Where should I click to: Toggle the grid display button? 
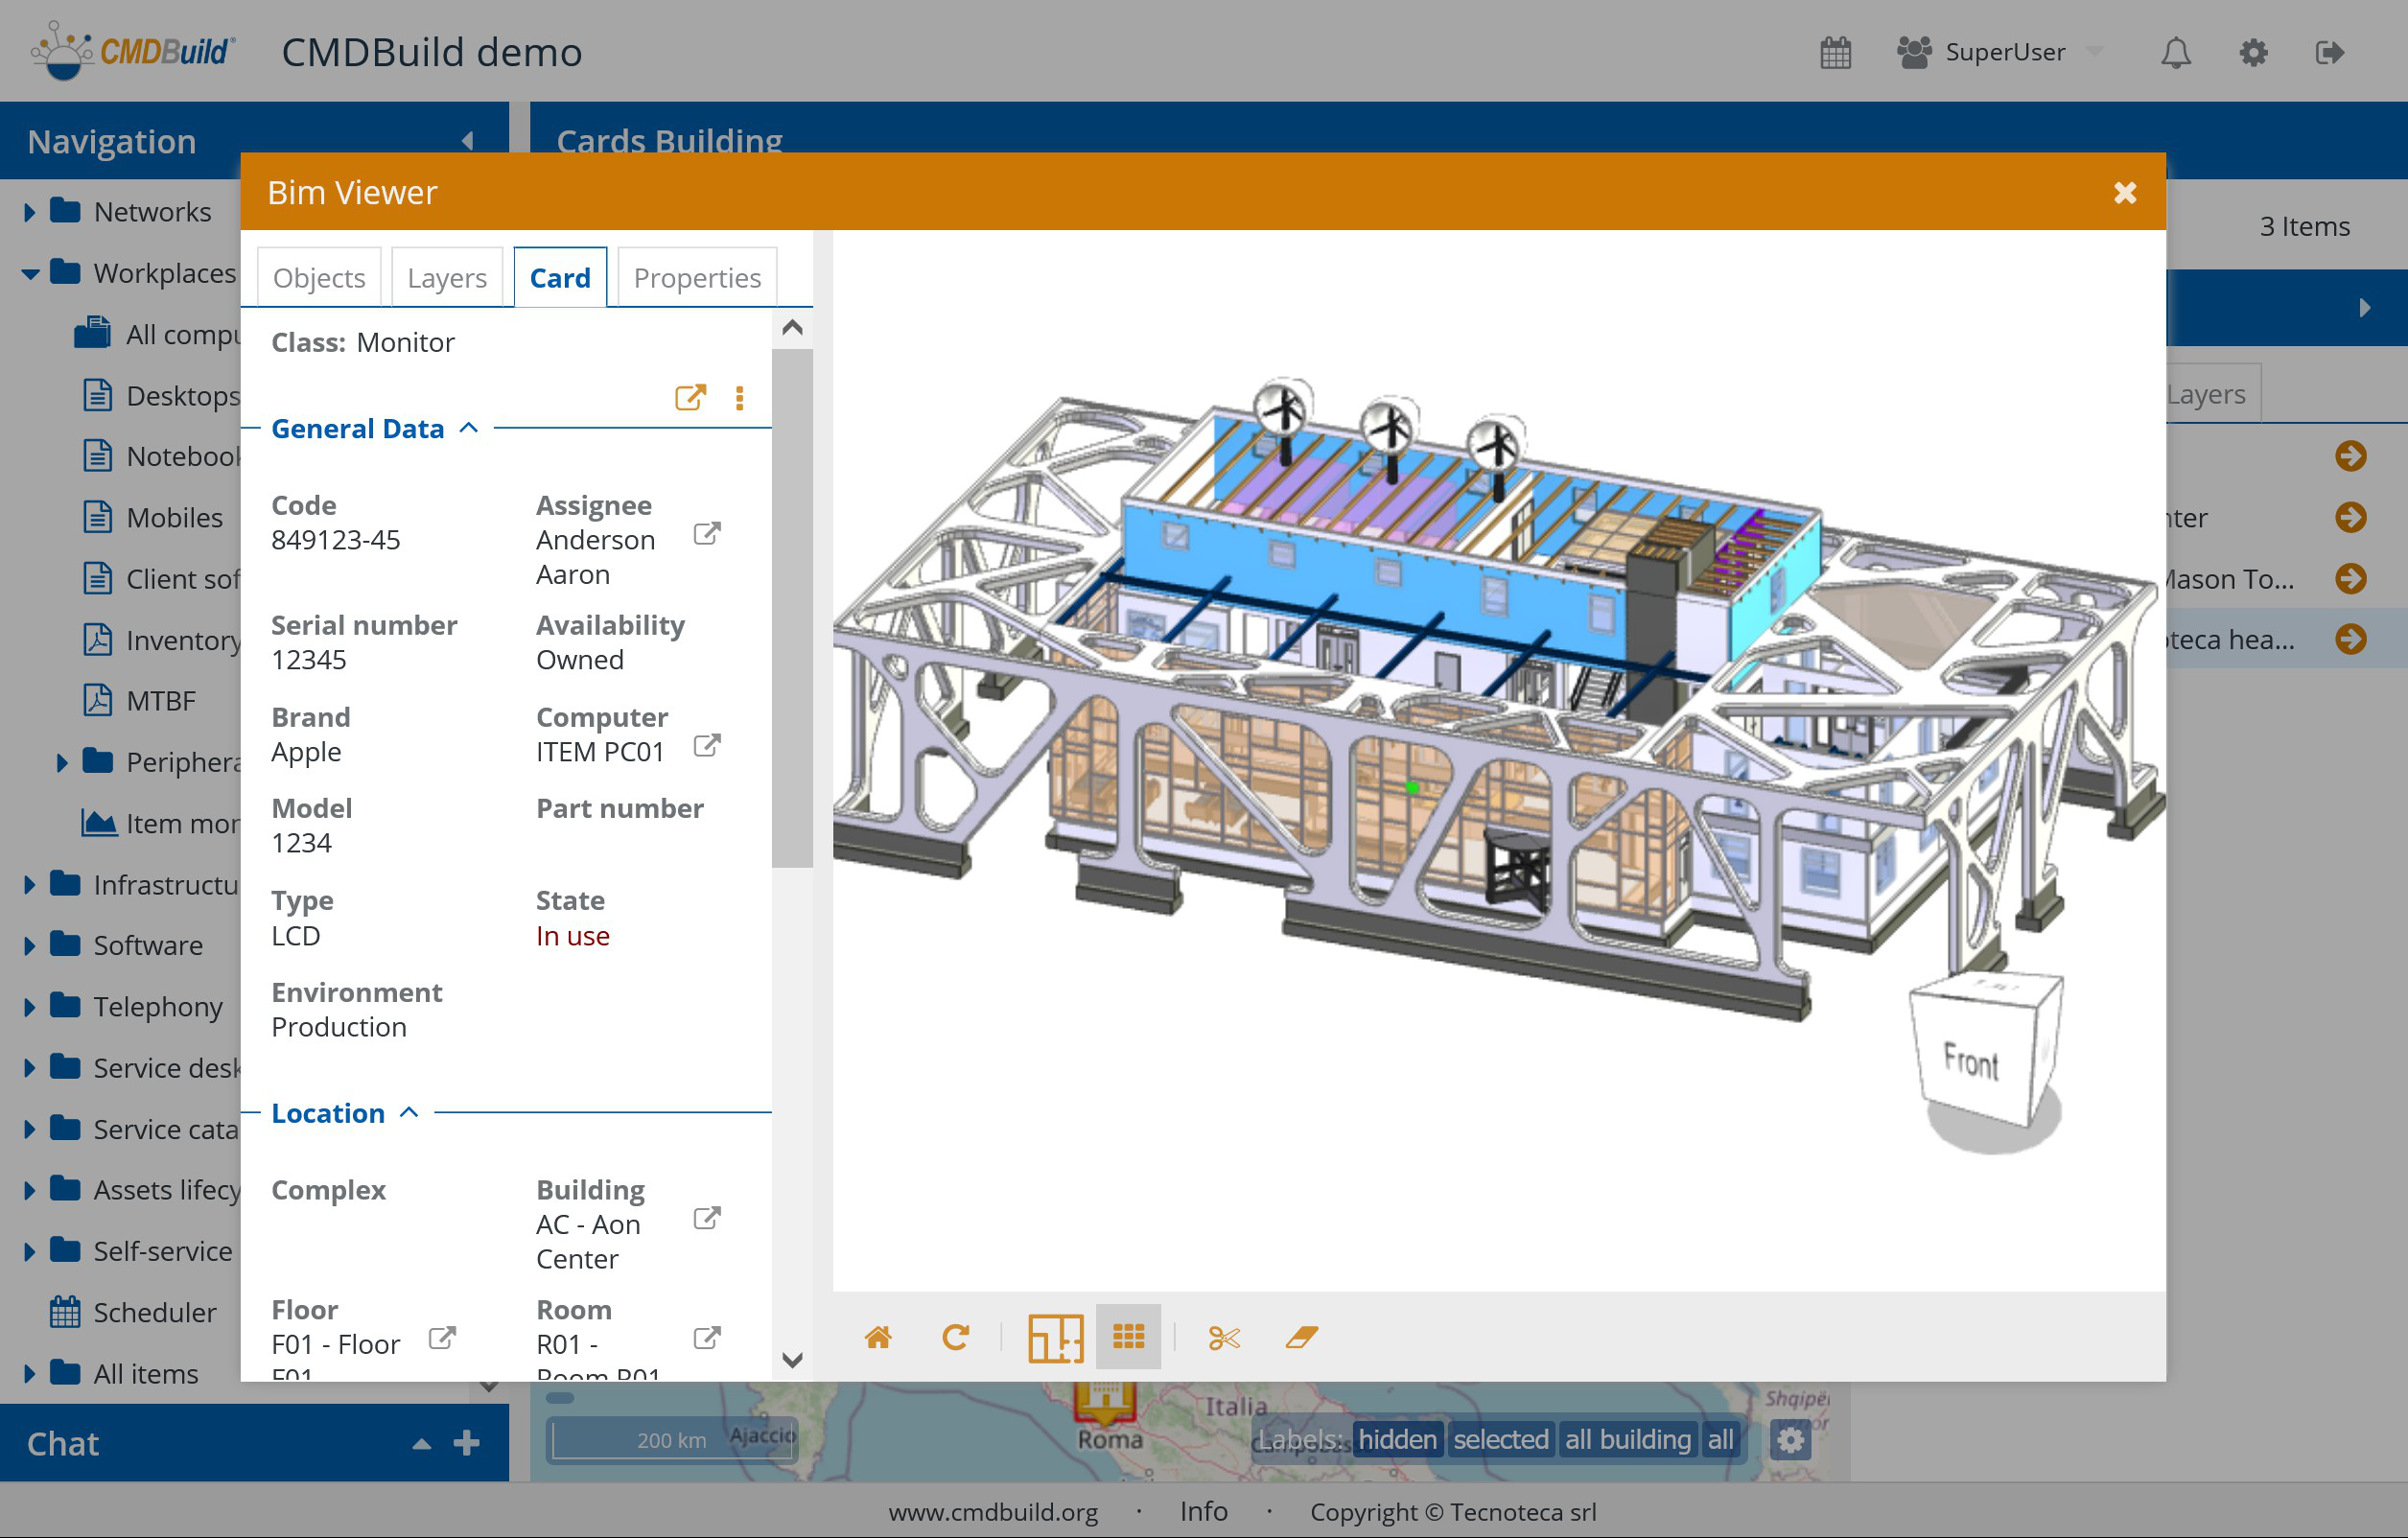tap(1128, 1337)
